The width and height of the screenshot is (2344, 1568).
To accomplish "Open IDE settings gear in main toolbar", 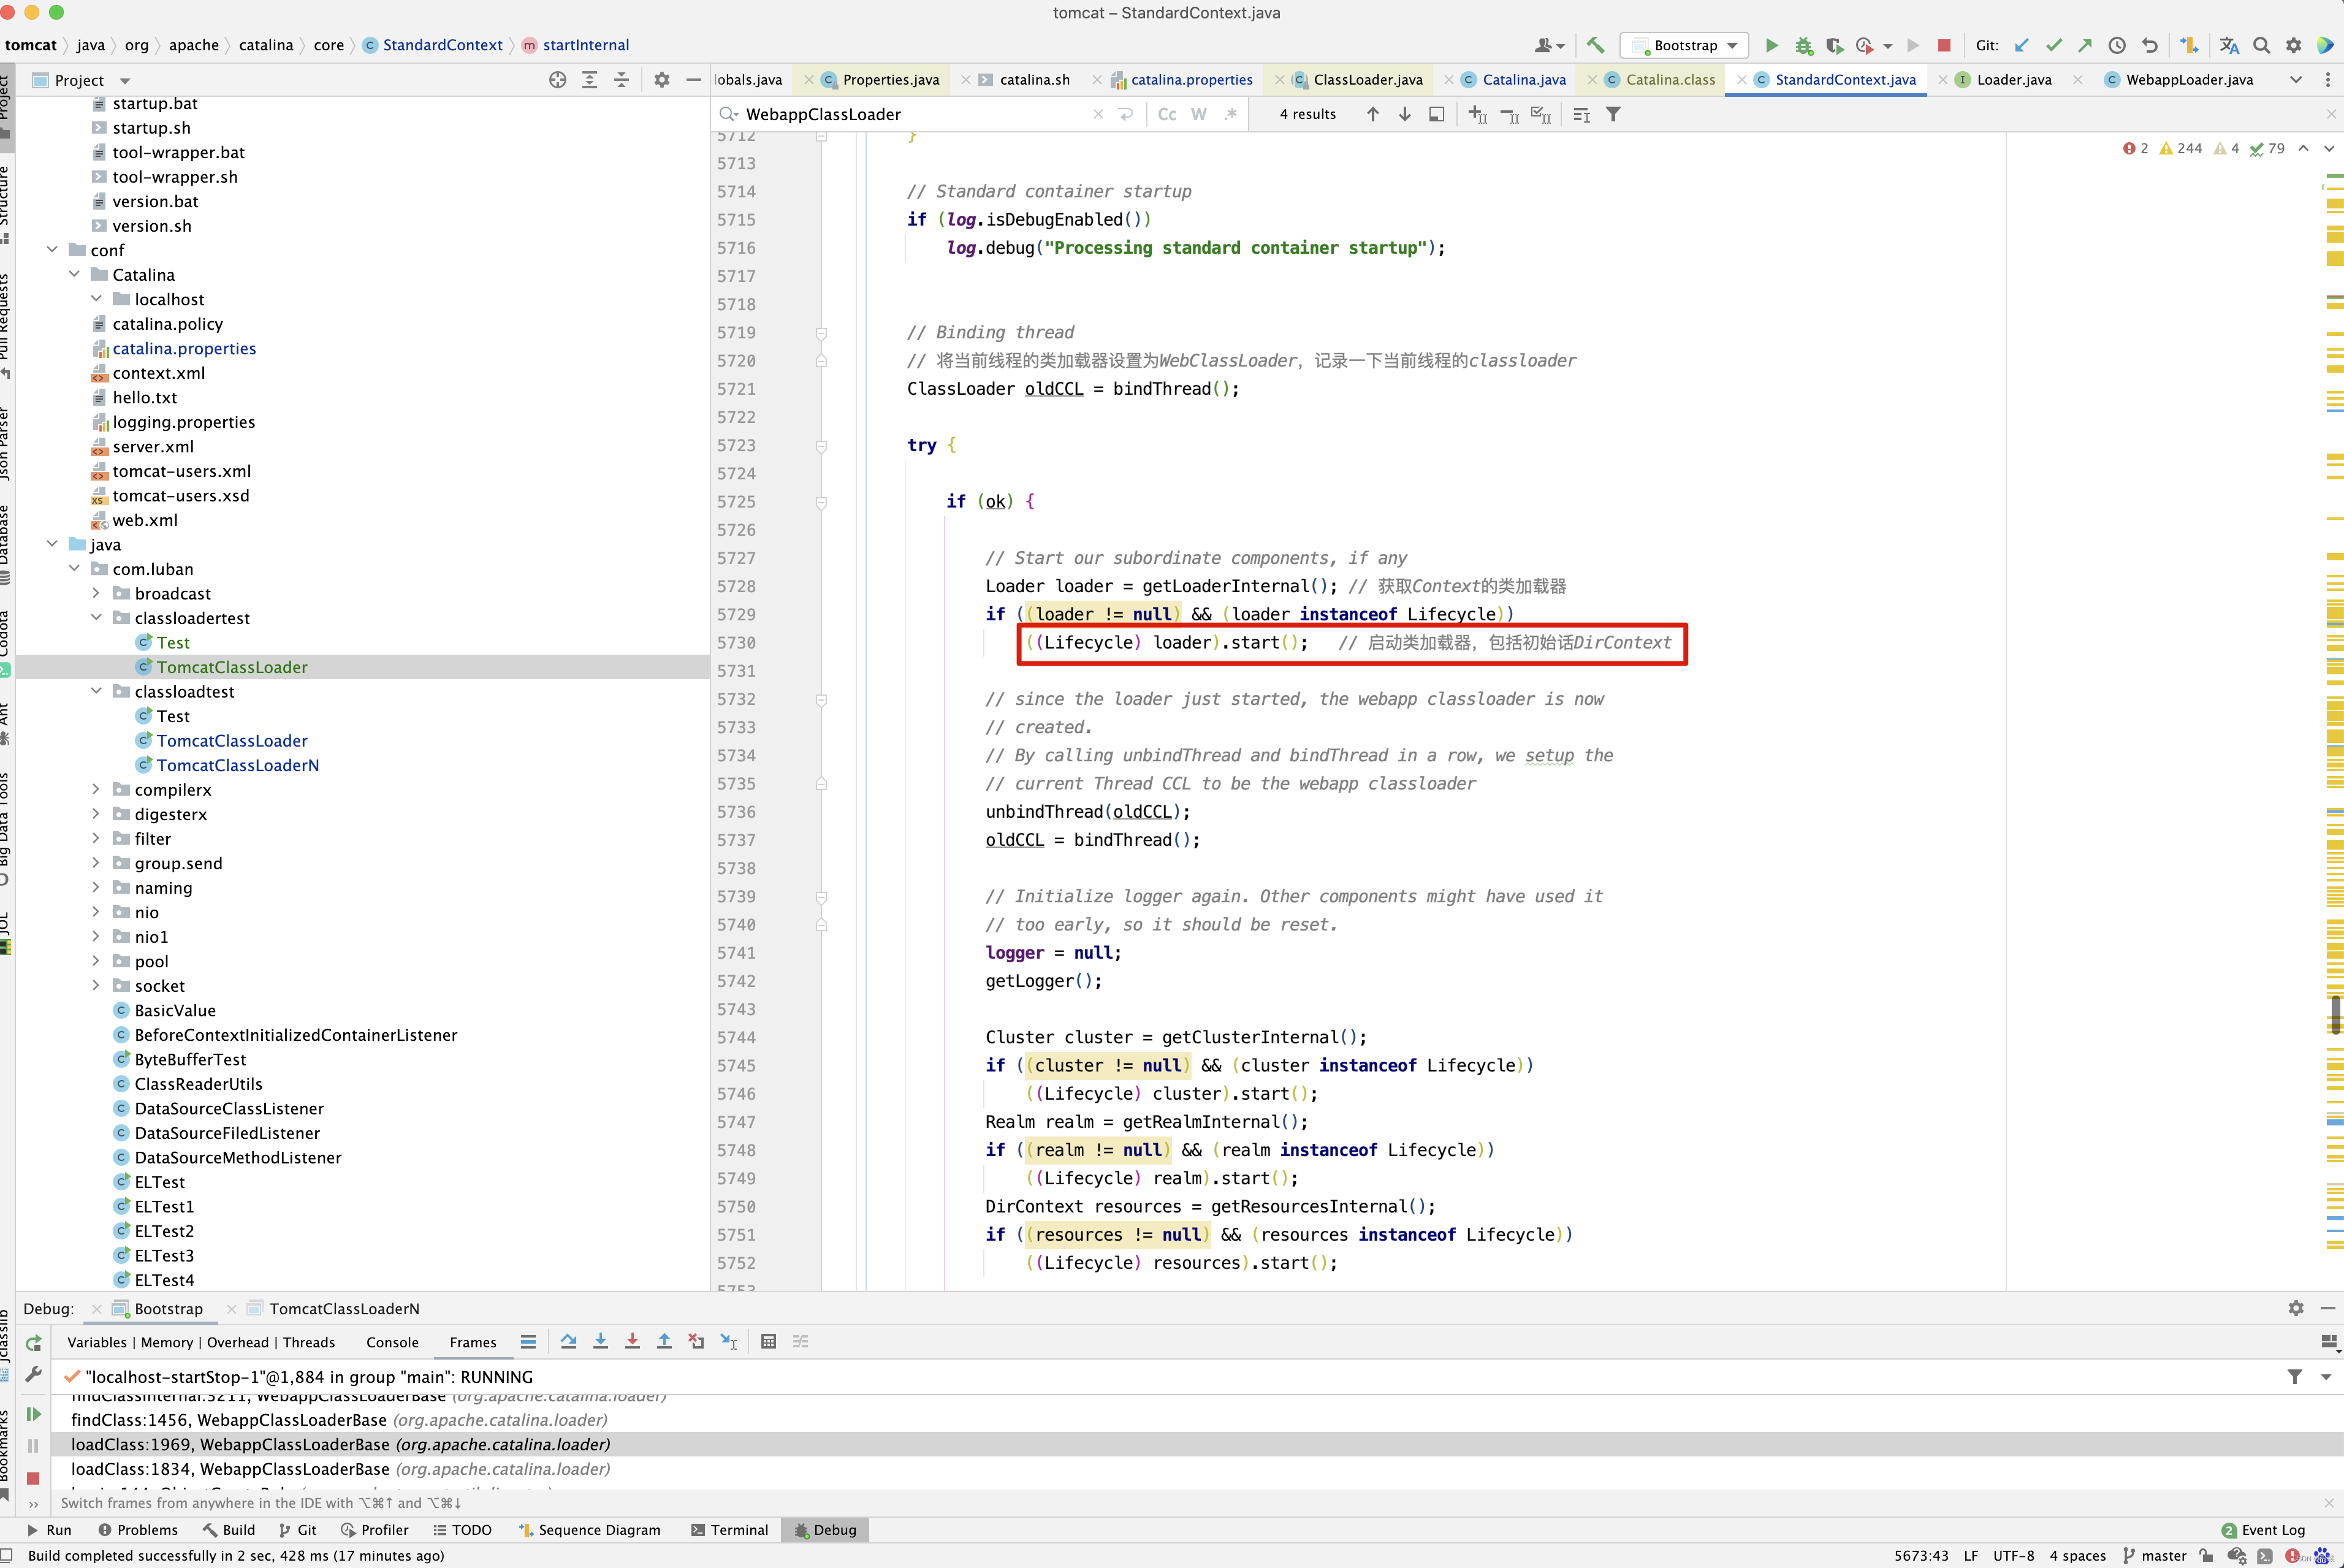I will [2294, 45].
